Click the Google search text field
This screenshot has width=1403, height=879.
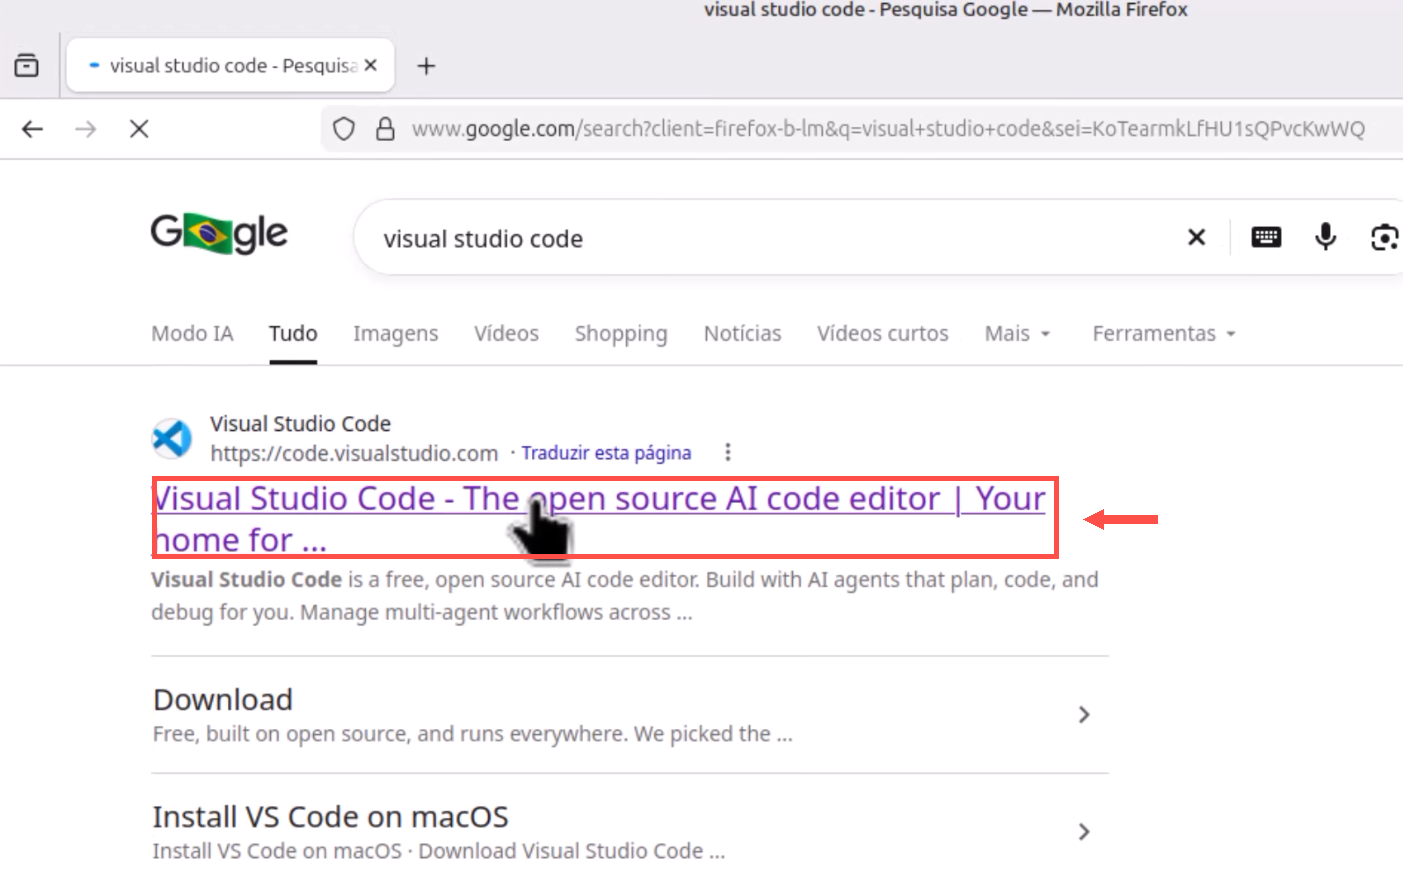coord(770,239)
